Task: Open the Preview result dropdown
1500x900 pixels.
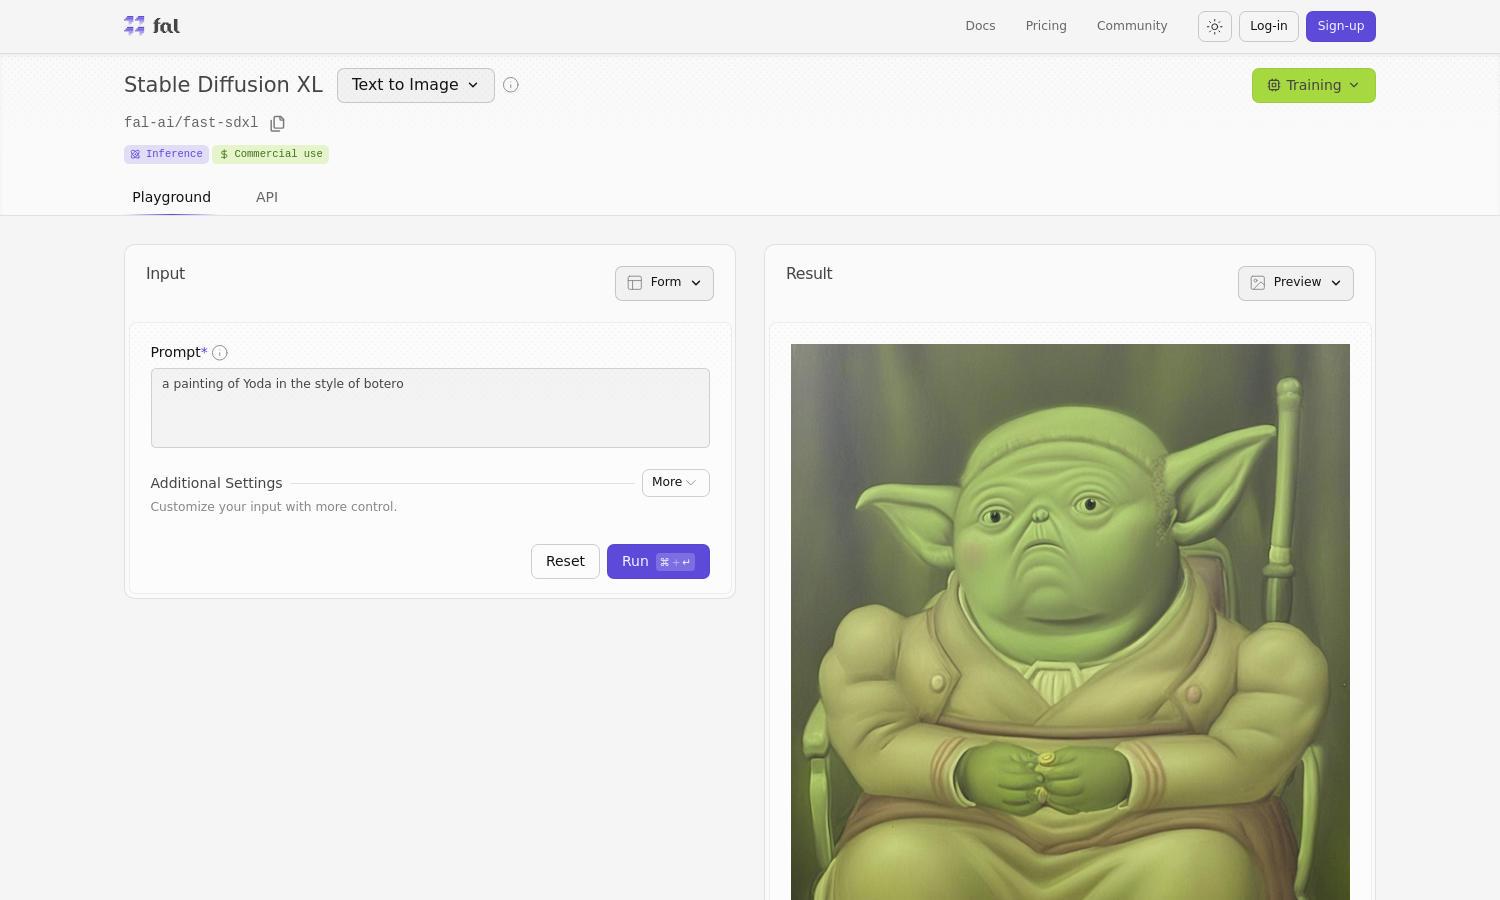Action: 1296,283
